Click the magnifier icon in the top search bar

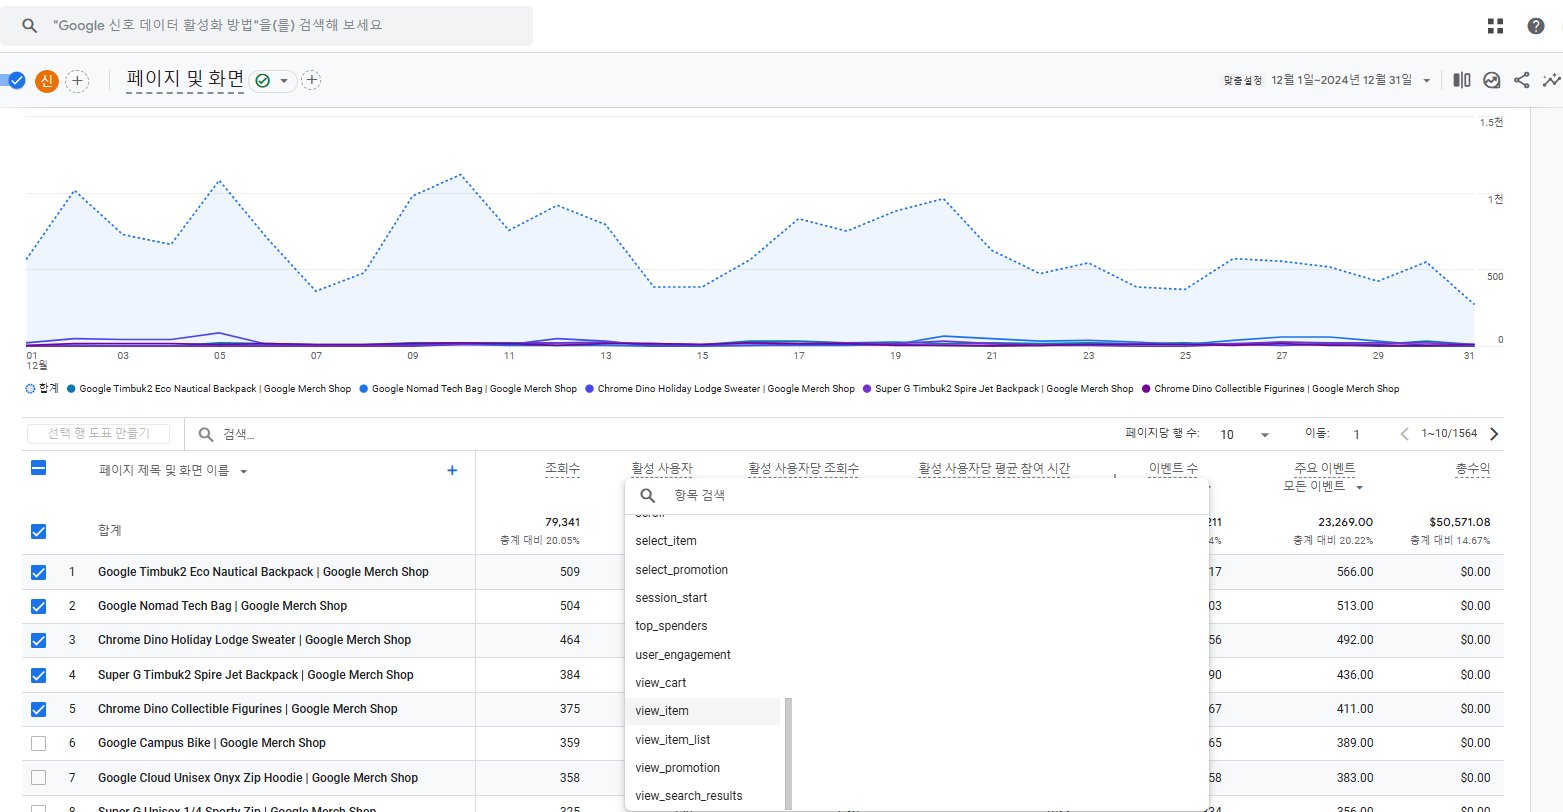coord(30,26)
